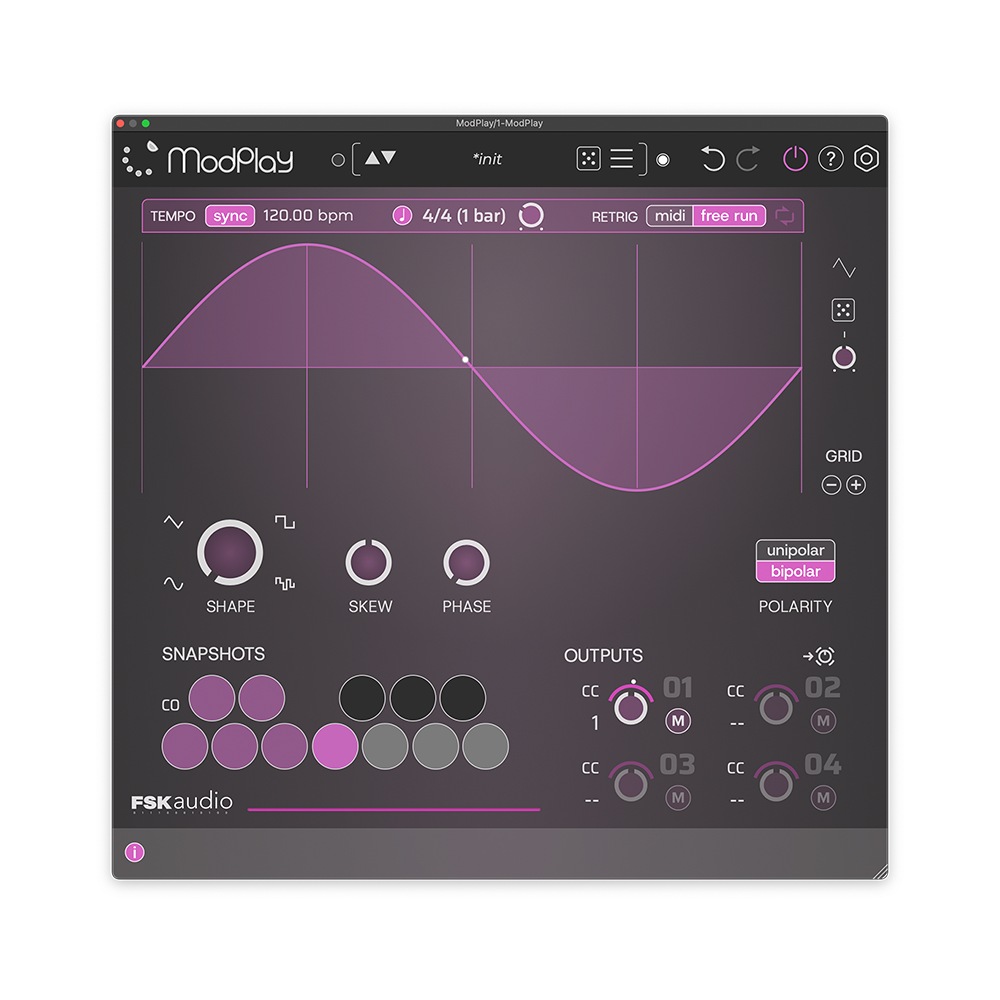Click the *init preset name

coord(487,159)
